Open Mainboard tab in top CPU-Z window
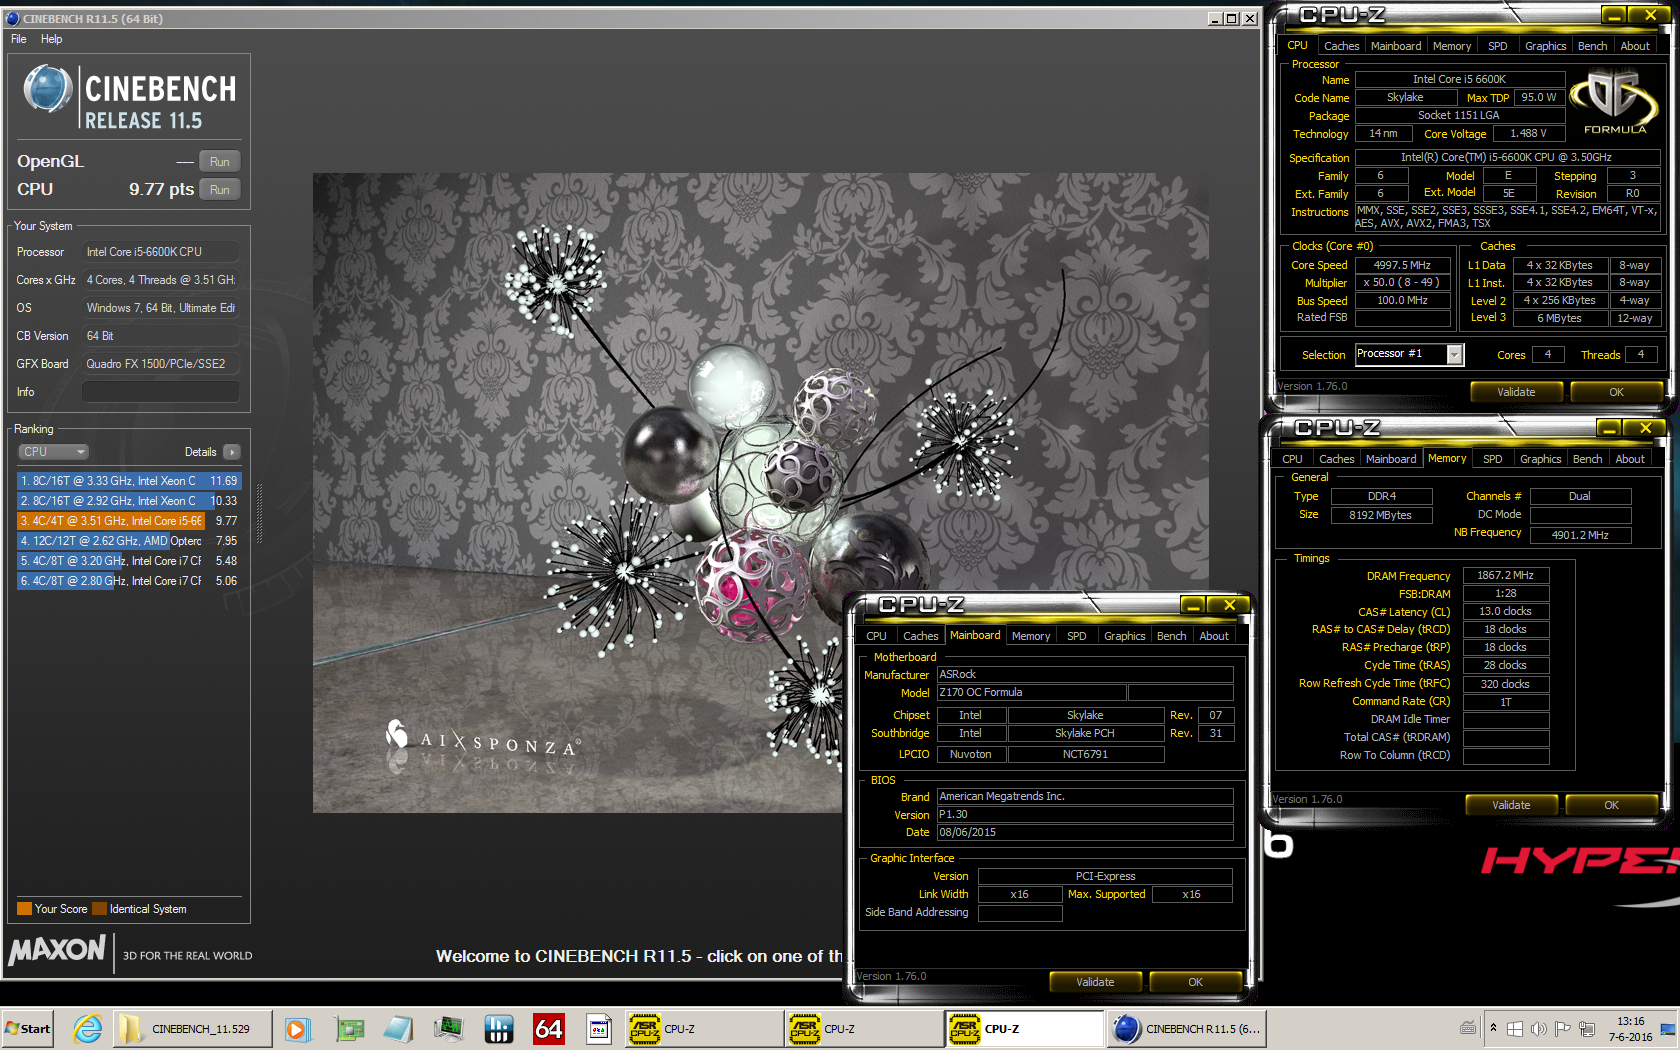The height and width of the screenshot is (1050, 1680). pyautogui.click(x=1396, y=46)
